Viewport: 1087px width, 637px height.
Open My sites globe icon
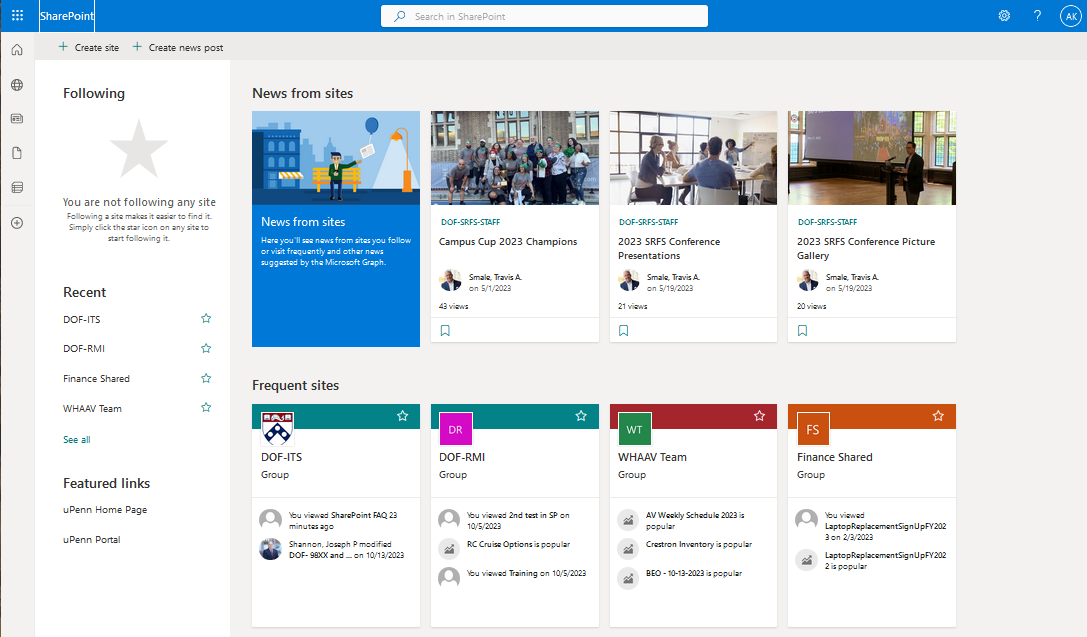(x=17, y=85)
